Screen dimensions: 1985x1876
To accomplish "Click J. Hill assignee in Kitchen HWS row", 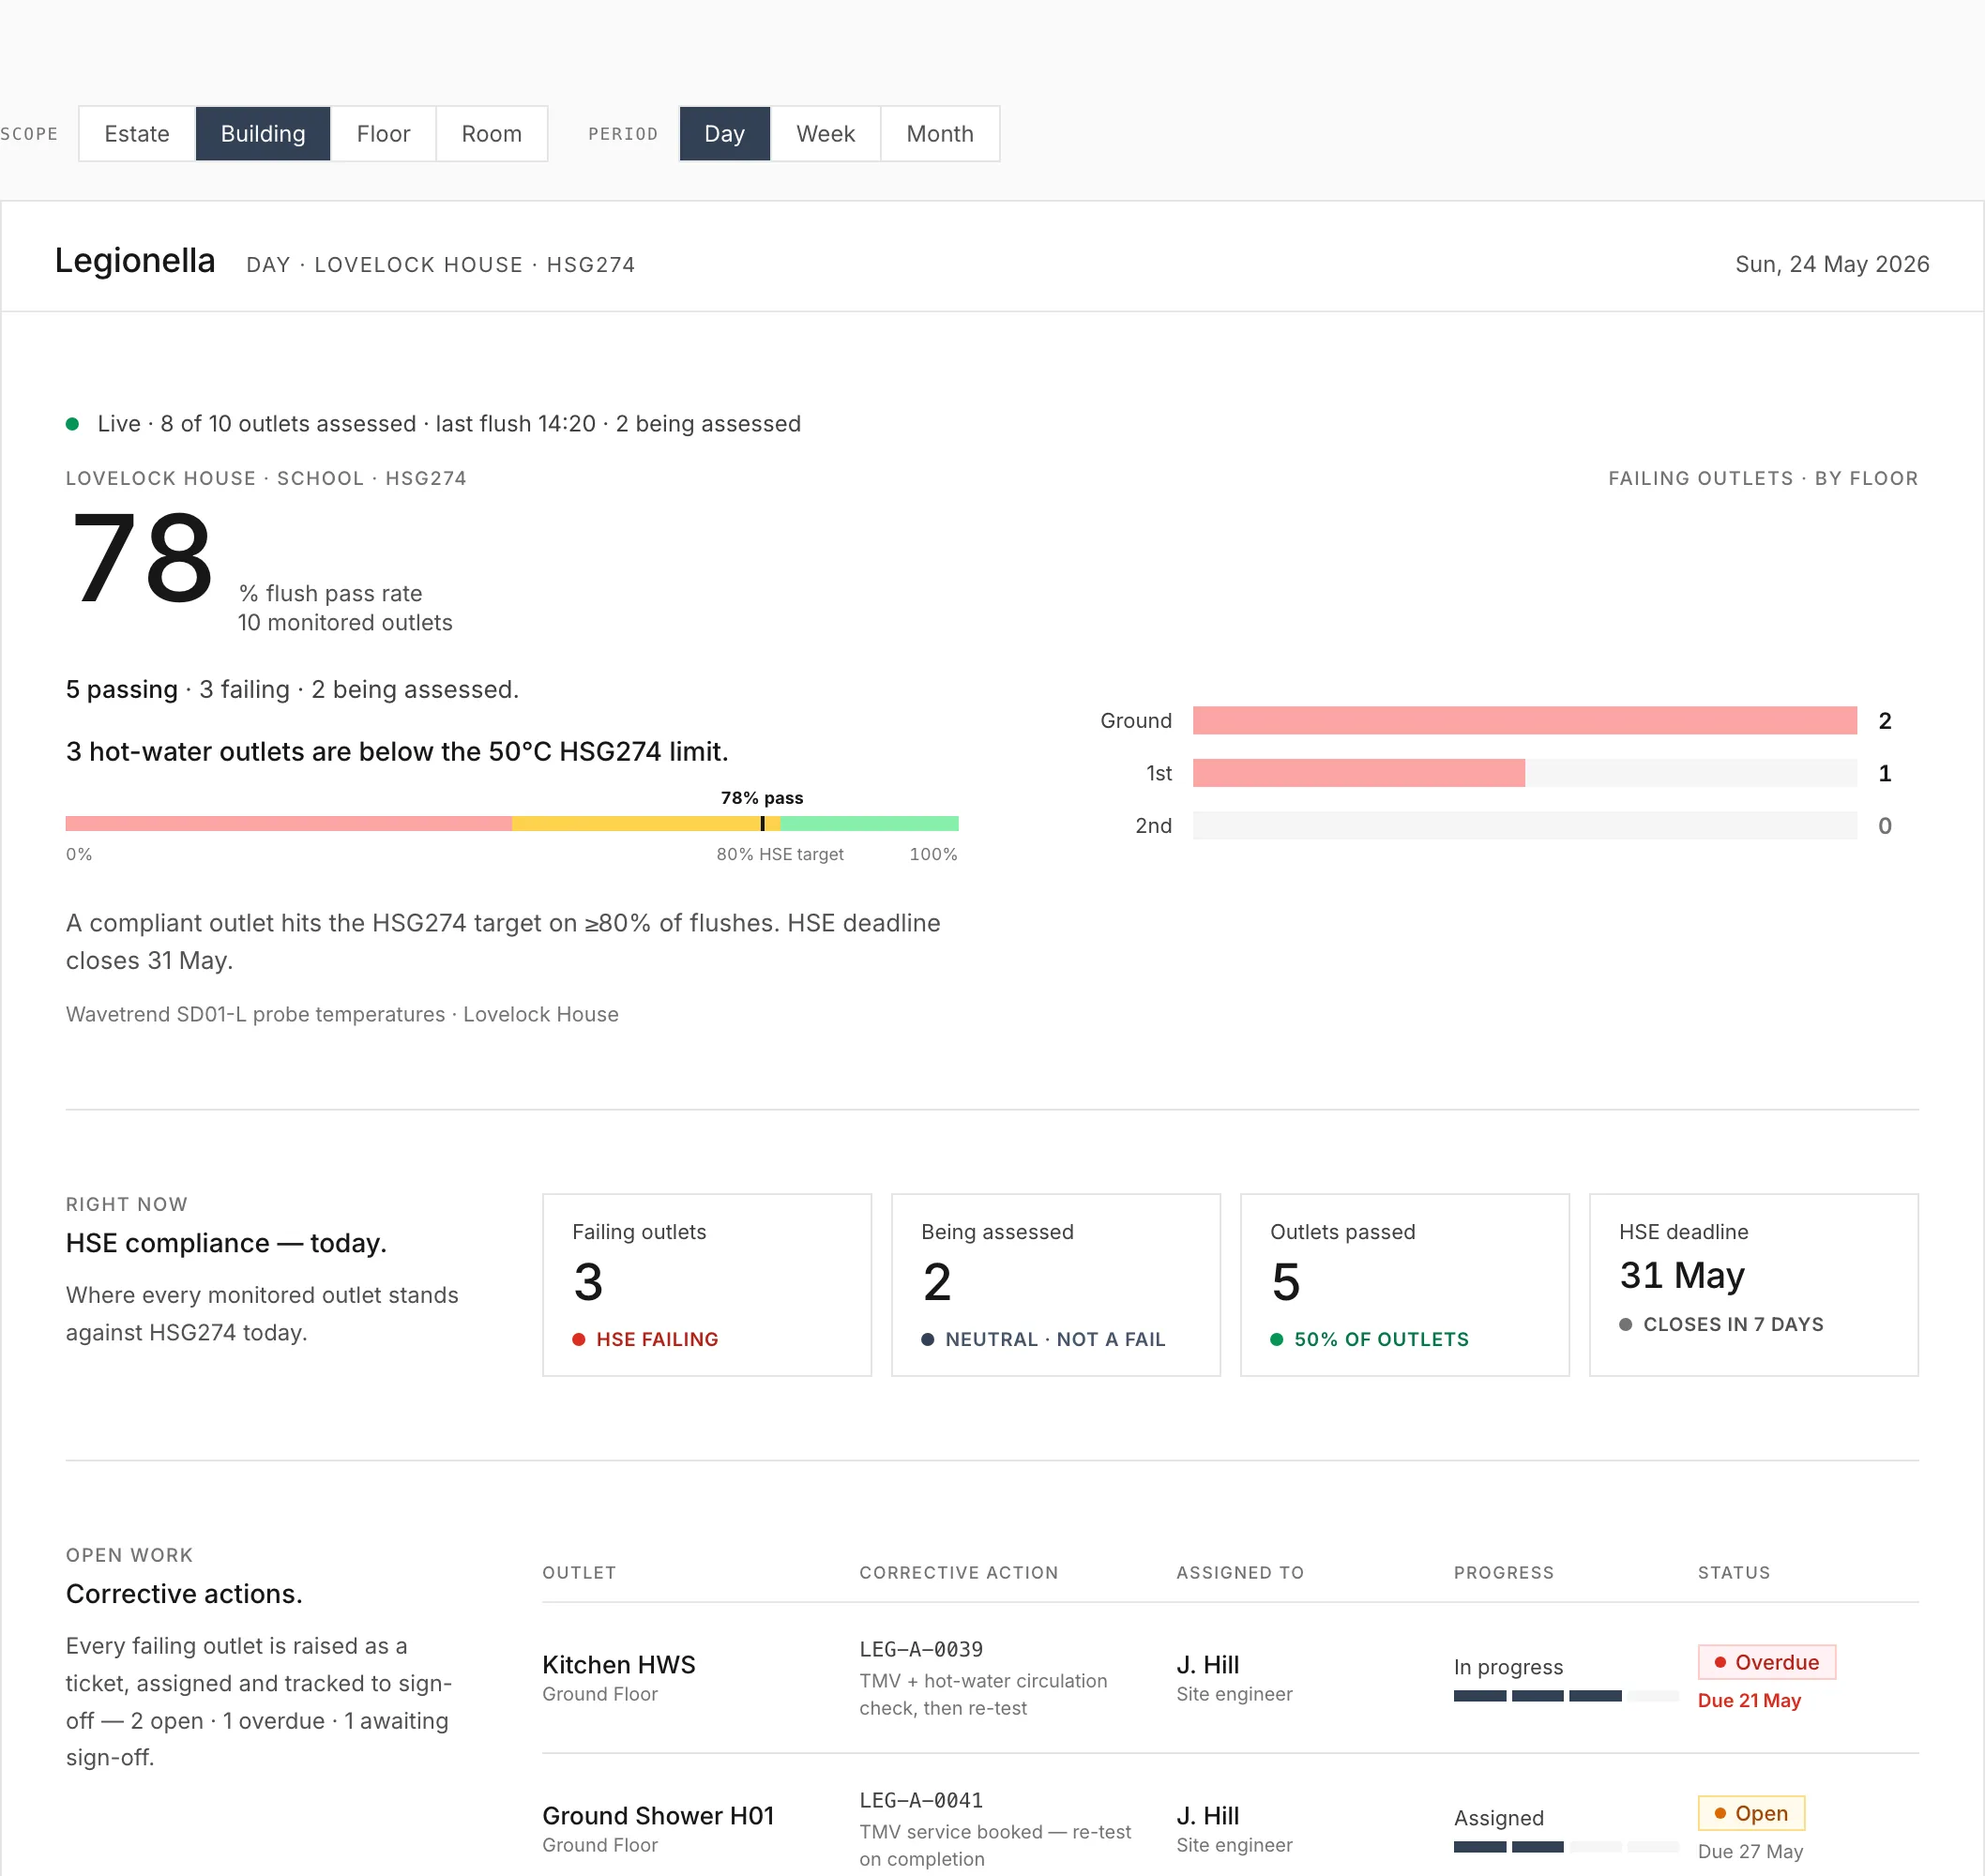I will click(x=1208, y=1665).
